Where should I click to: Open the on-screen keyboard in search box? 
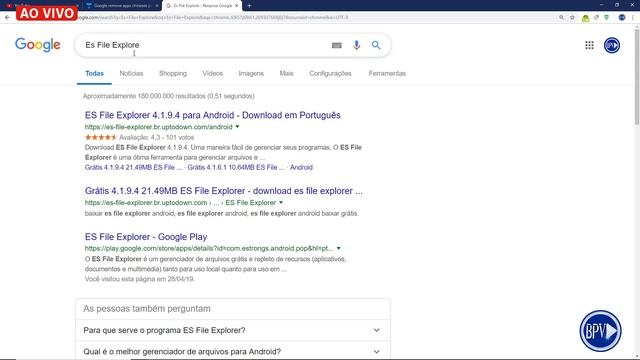(336, 45)
